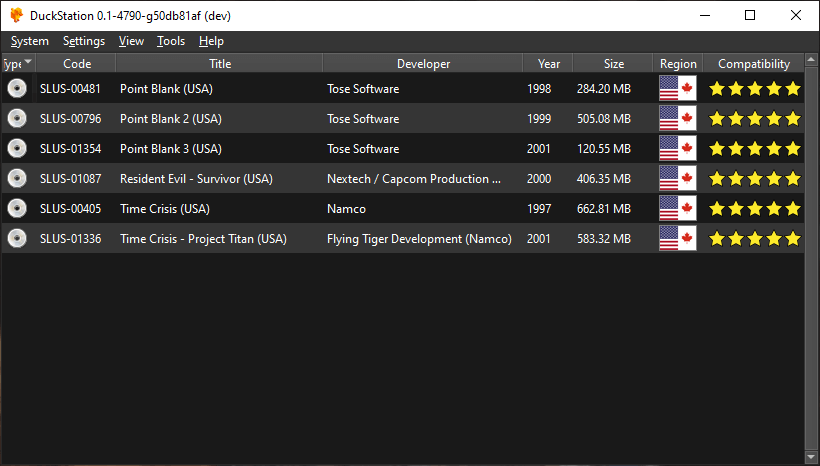
Task: Open the Help menu
Action: click(211, 41)
